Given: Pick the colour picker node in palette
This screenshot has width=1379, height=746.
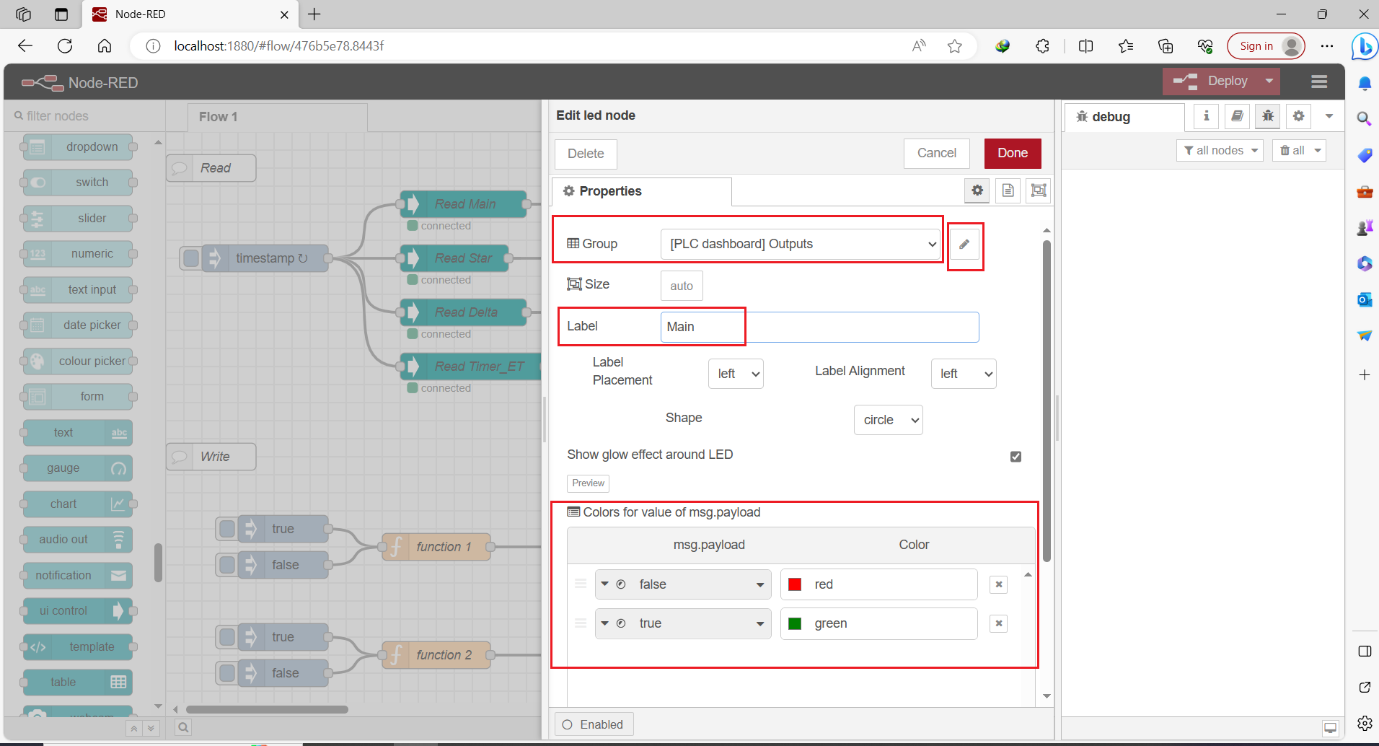Looking at the screenshot, I should 78,360.
